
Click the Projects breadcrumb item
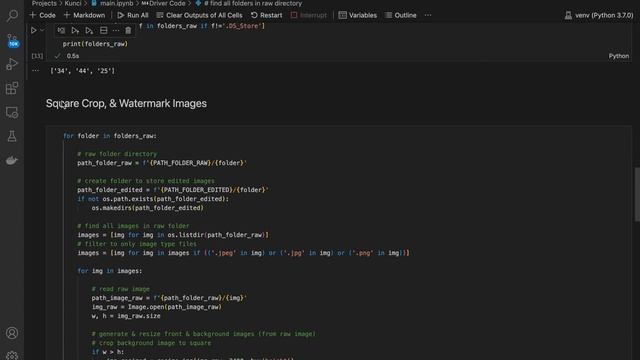(x=44, y=3)
